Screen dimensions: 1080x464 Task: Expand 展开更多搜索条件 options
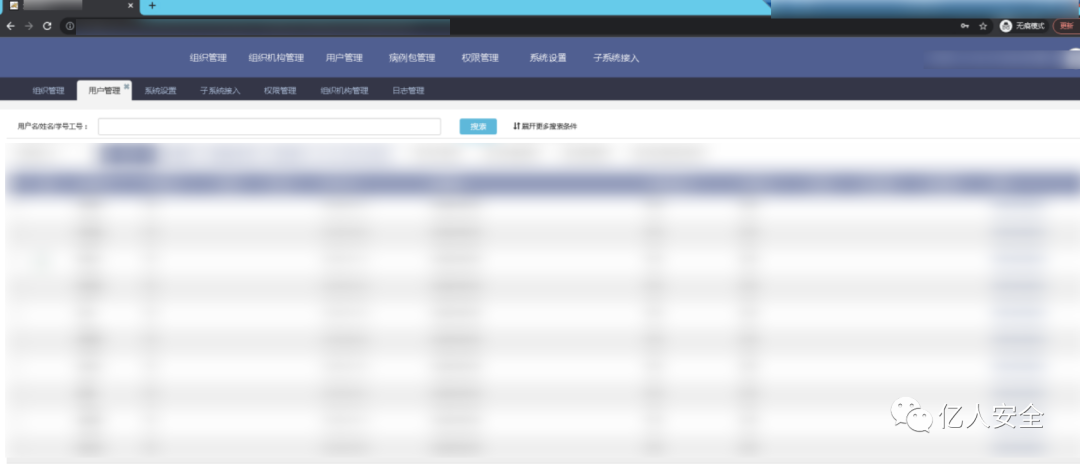click(545, 127)
